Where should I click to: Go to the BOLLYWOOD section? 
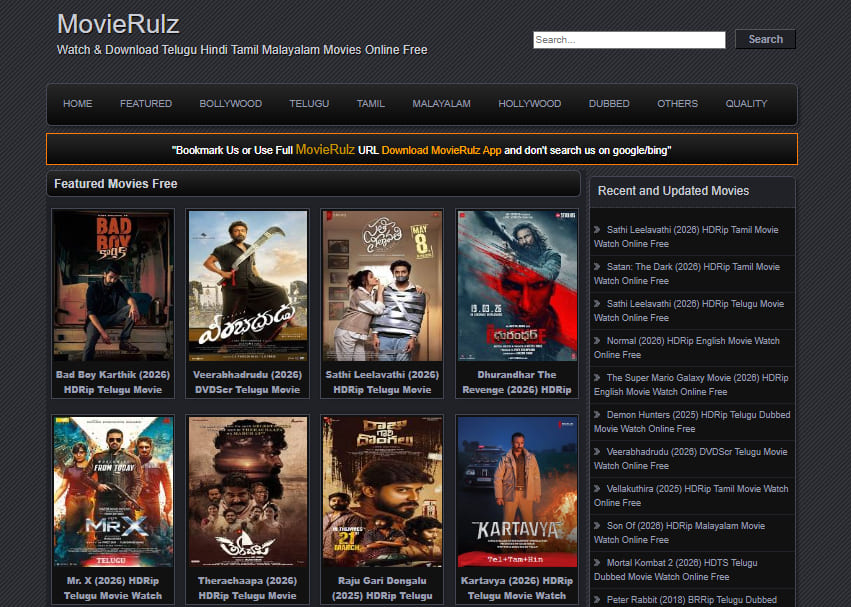231,104
